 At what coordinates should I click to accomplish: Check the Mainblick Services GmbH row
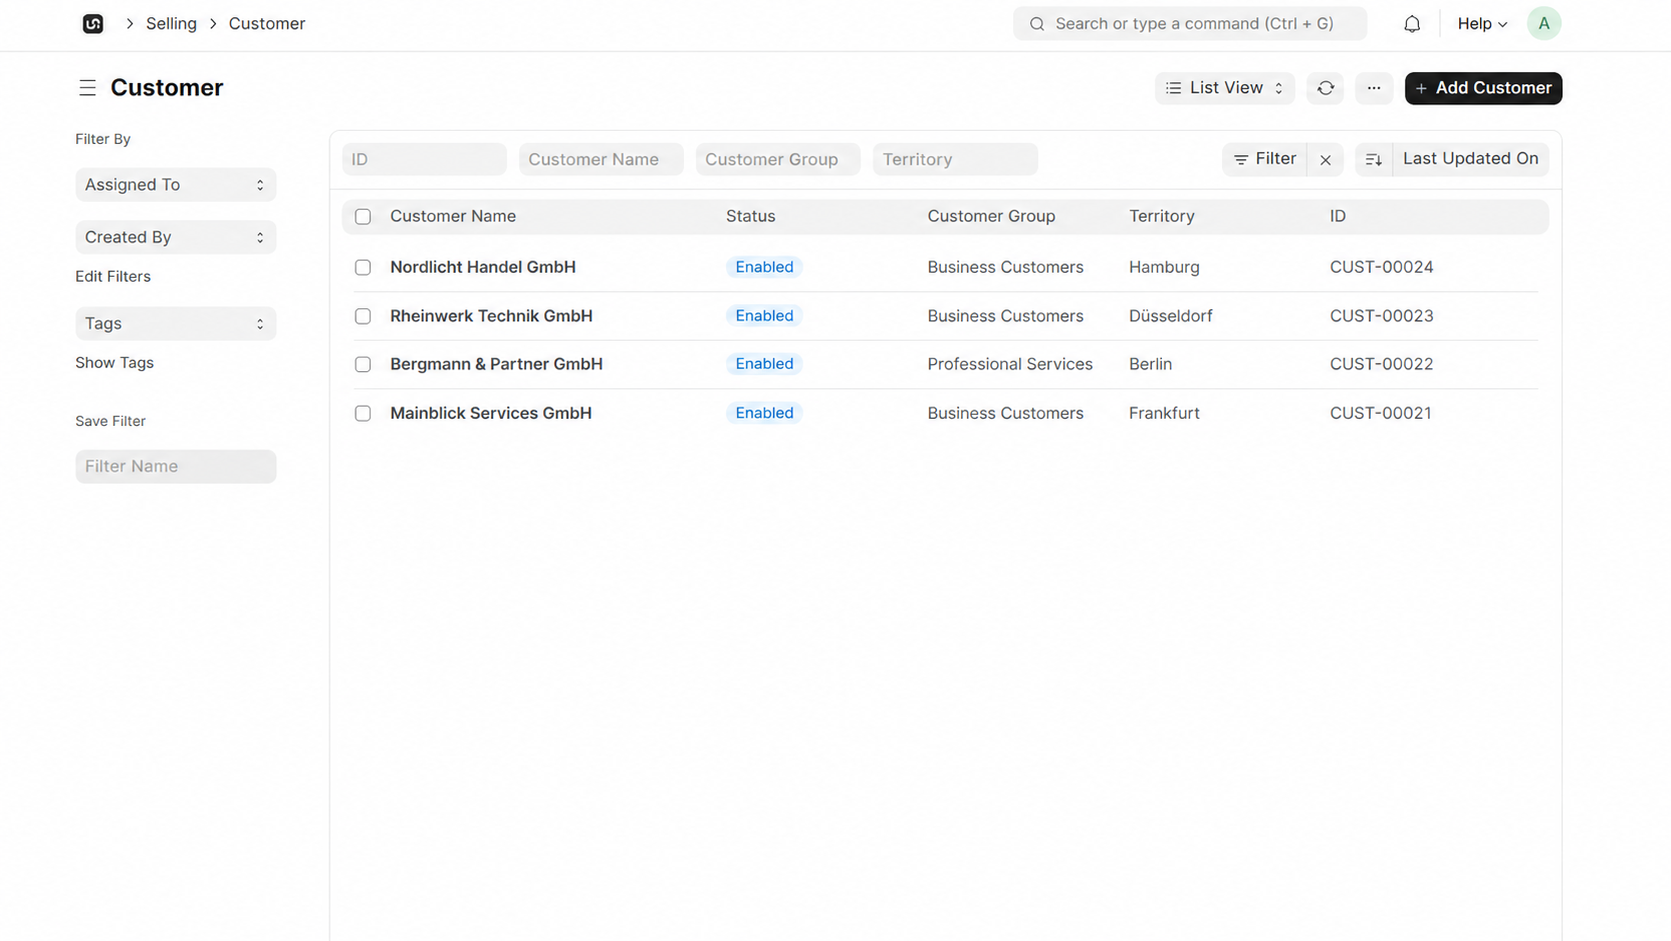pos(363,413)
